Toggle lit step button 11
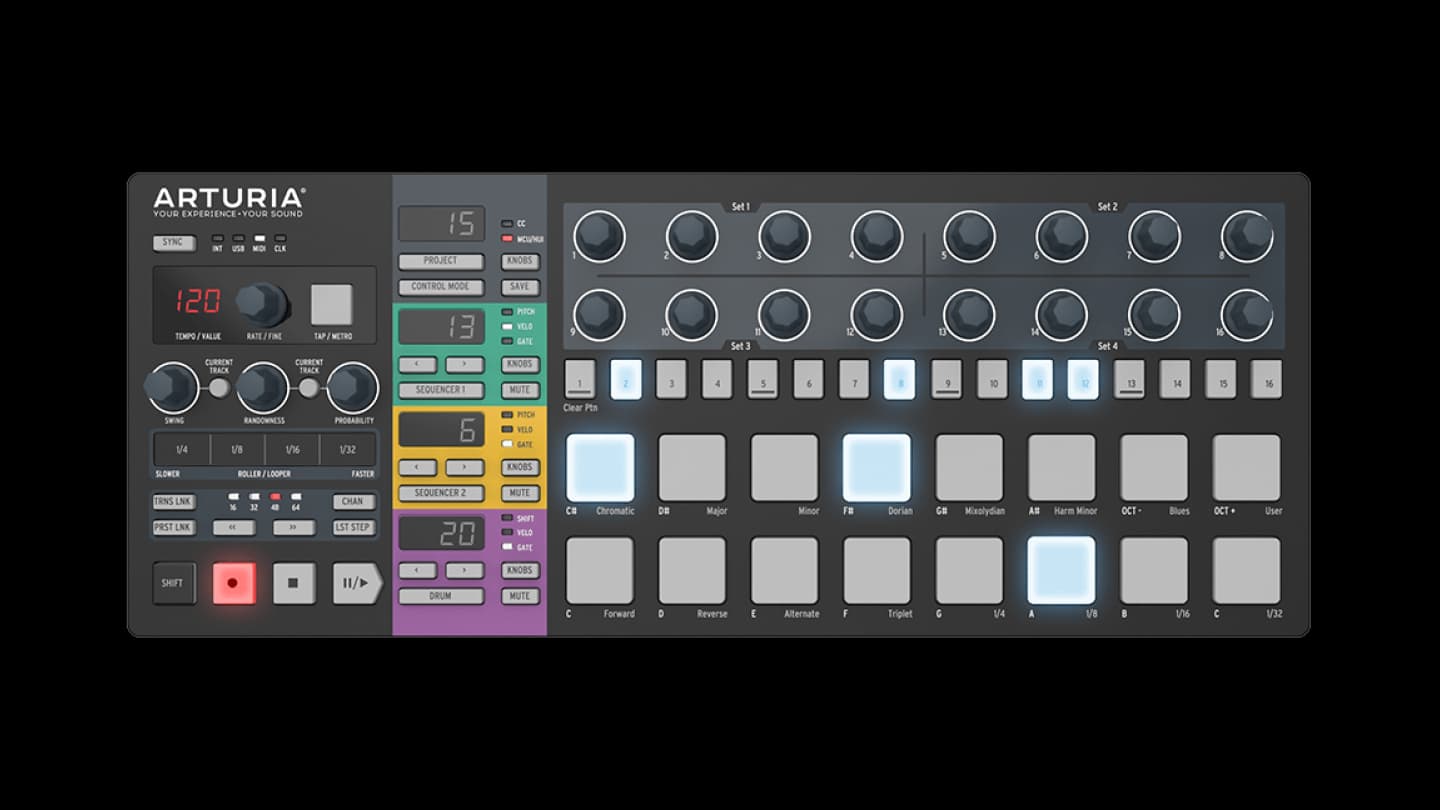1440x810 pixels. pos(1037,380)
